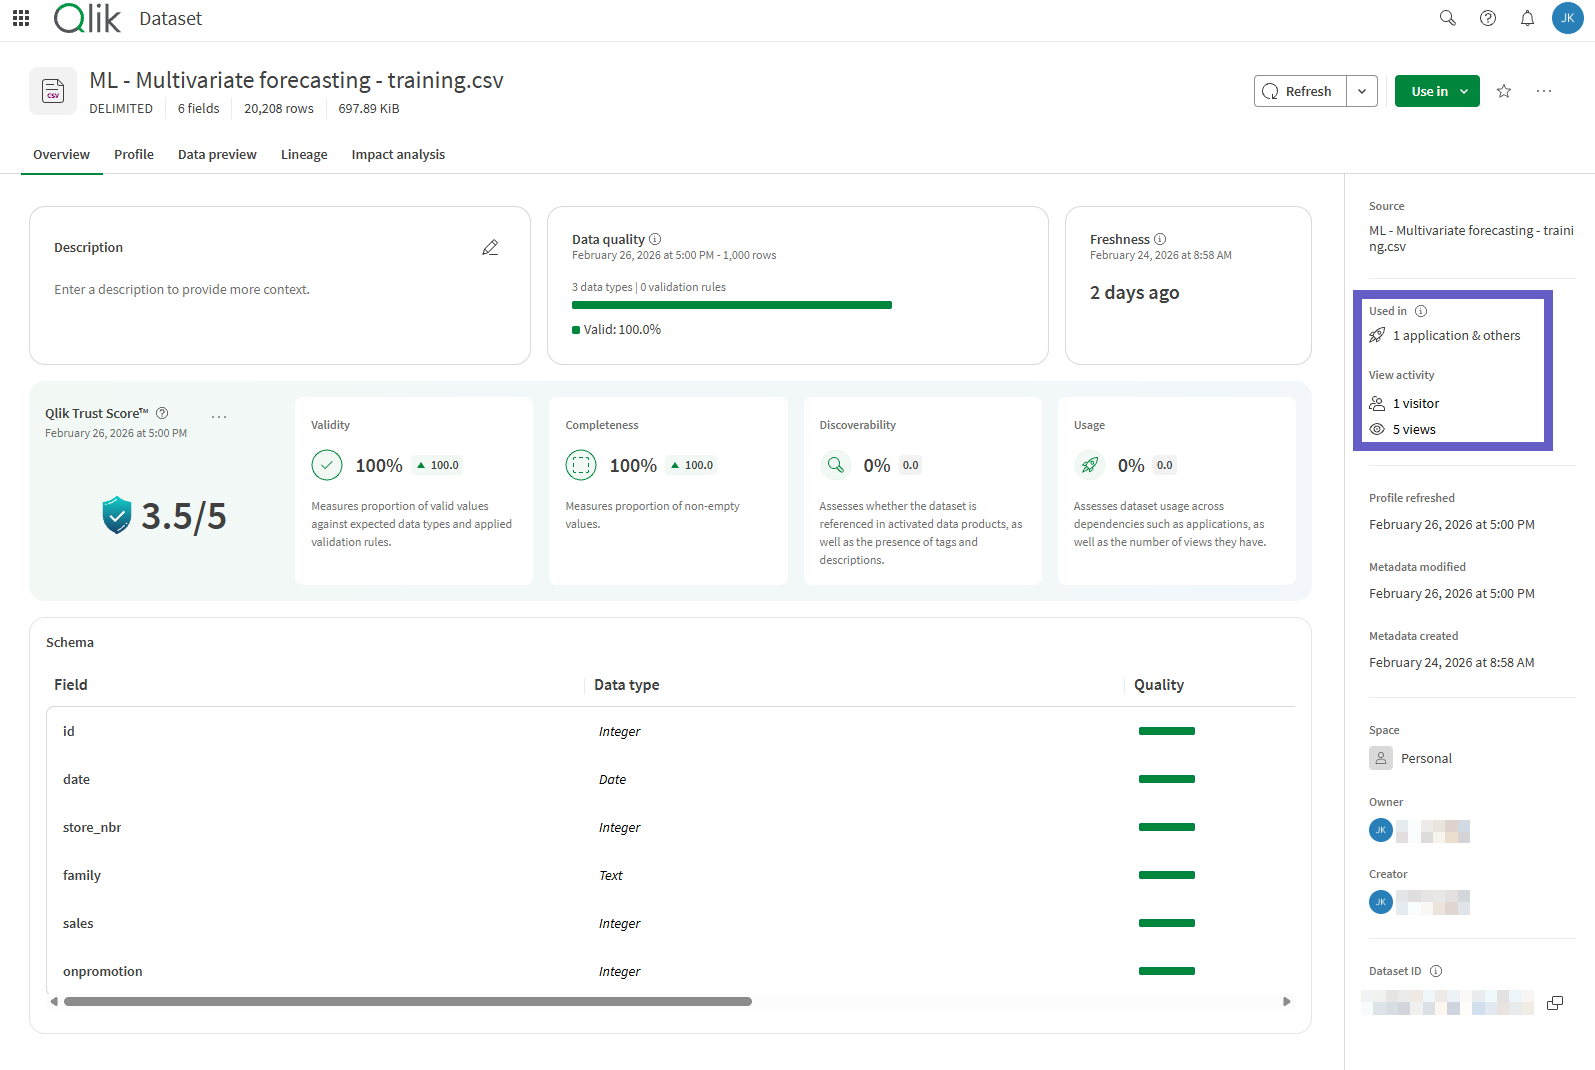Open the Qlik Trust Score more options

[x=219, y=416]
